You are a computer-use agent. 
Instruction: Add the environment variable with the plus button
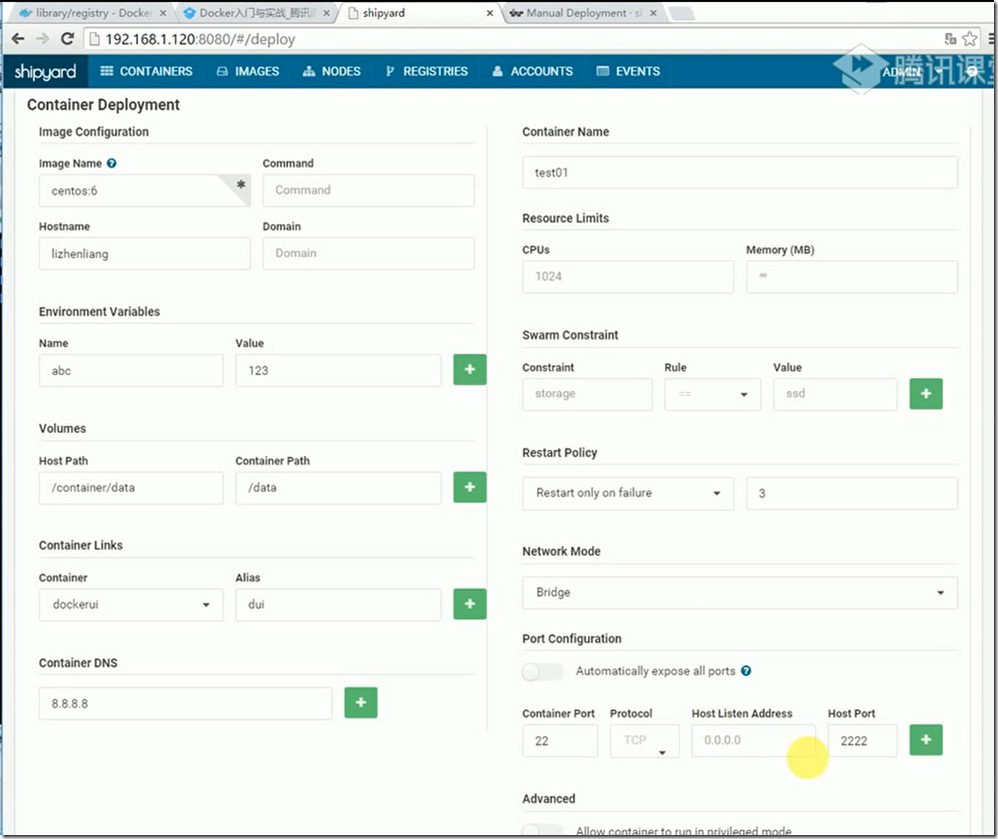(x=470, y=370)
